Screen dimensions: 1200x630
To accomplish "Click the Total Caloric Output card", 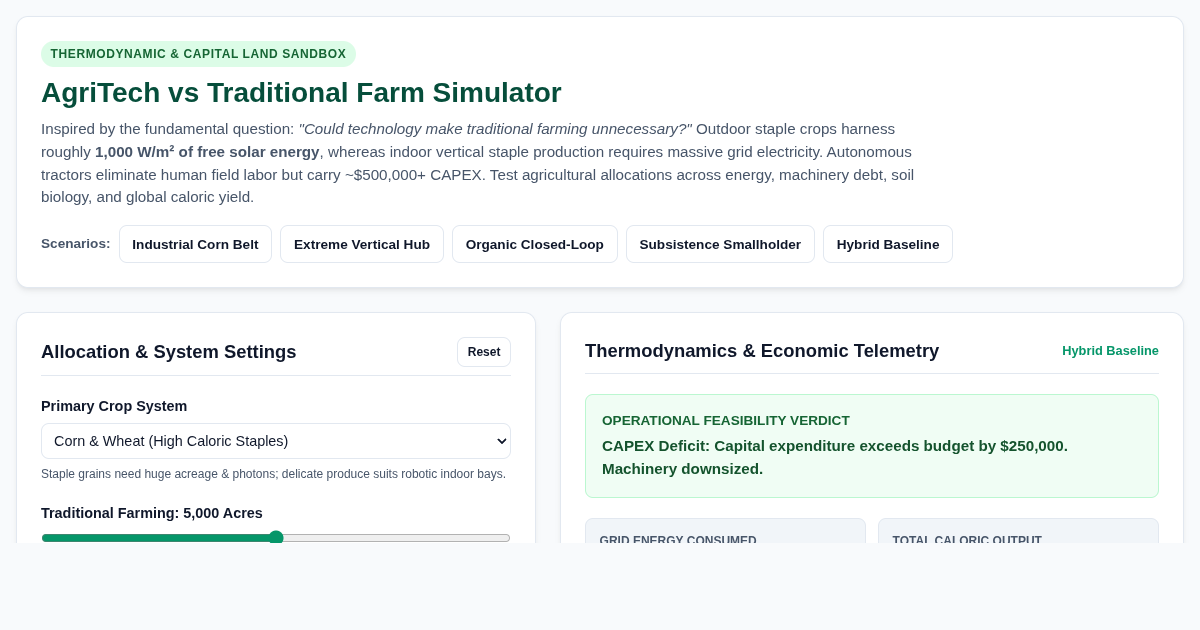I will click(1018, 531).
